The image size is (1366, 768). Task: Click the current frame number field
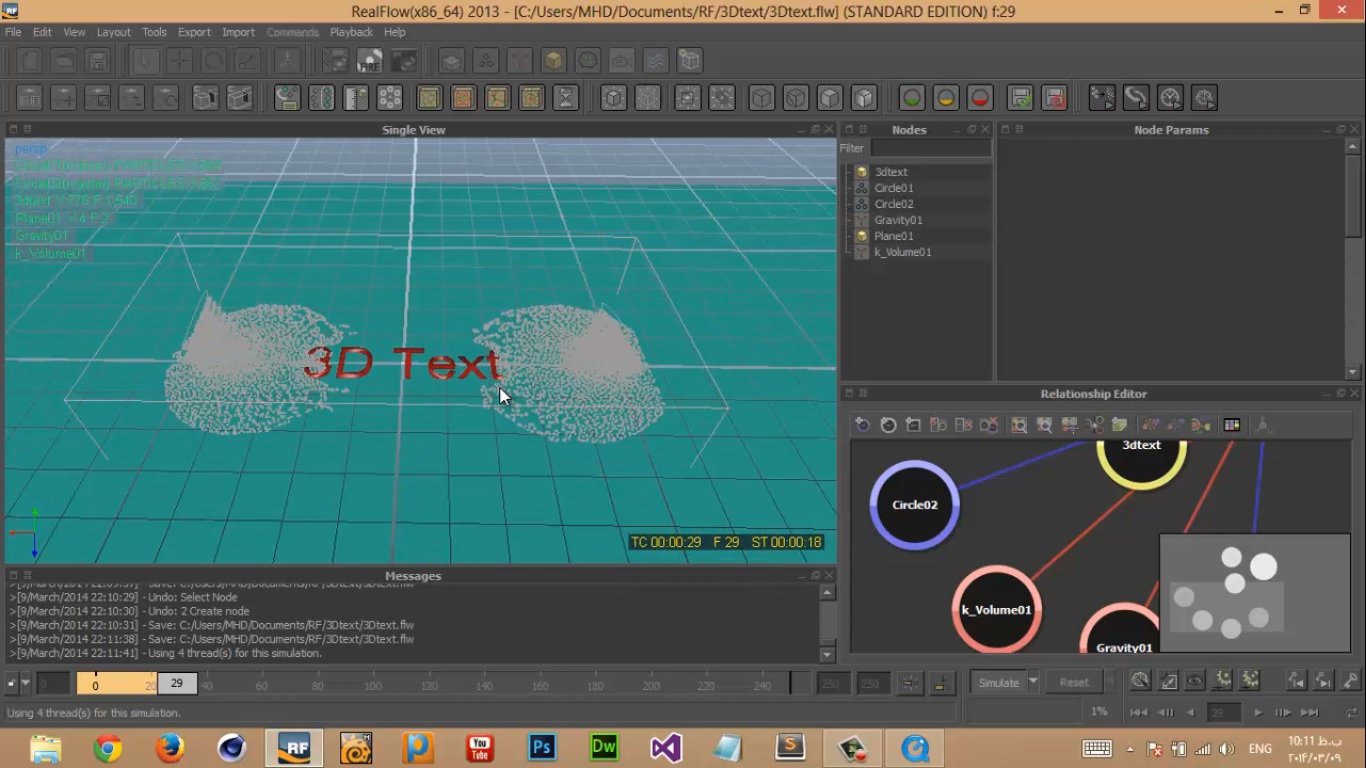pyautogui.click(x=1223, y=712)
